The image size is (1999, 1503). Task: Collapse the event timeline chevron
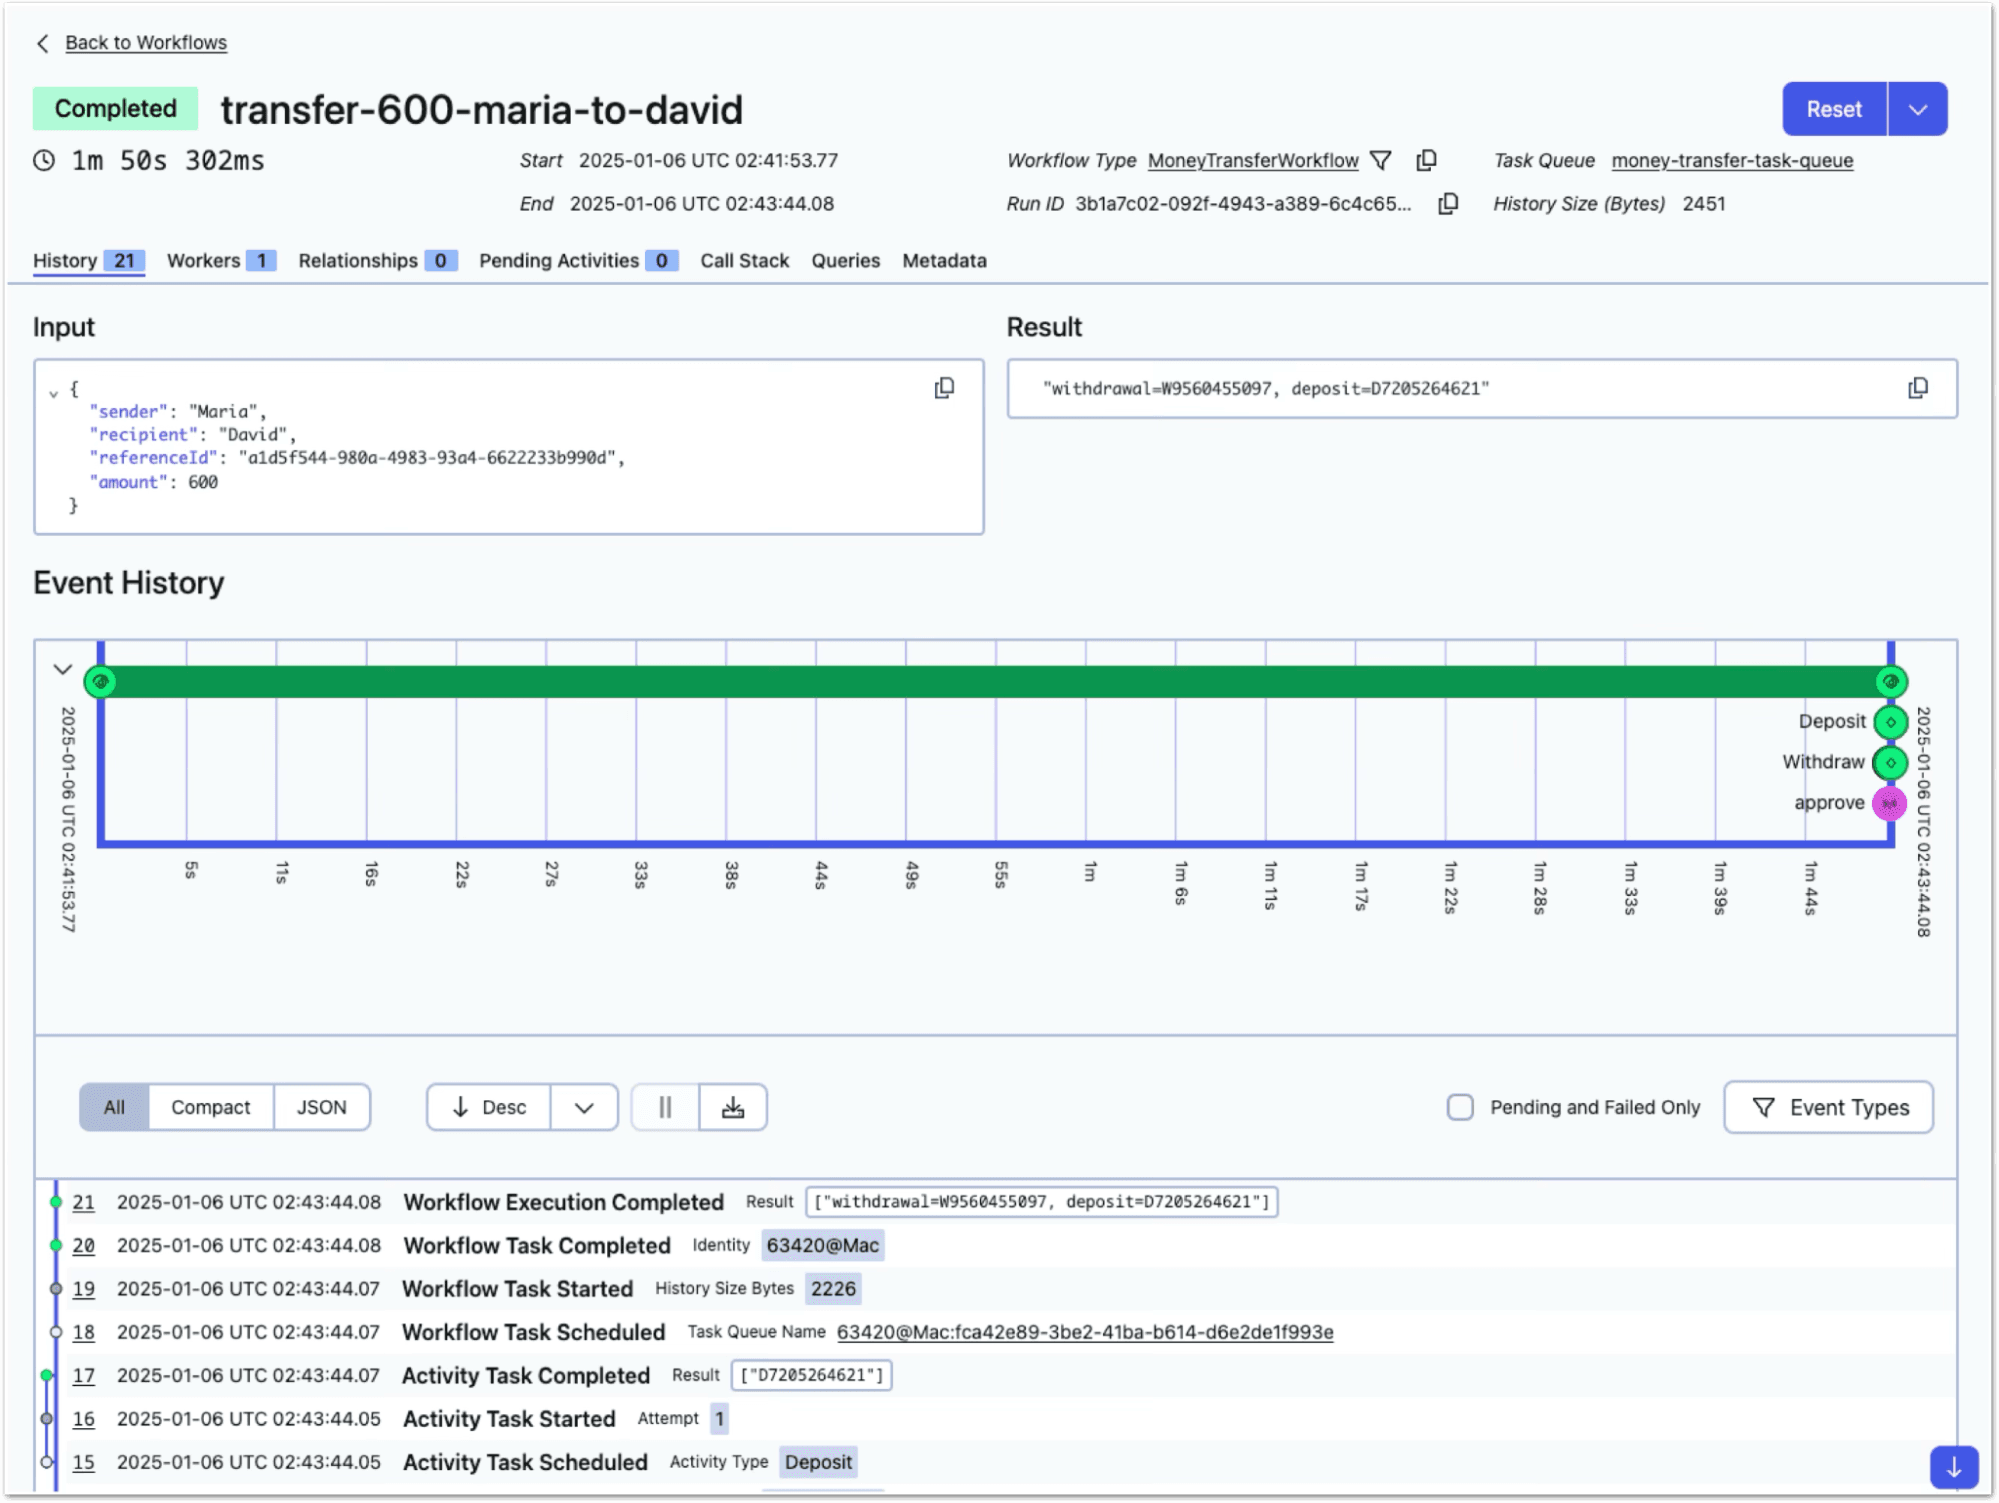coord(63,669)
